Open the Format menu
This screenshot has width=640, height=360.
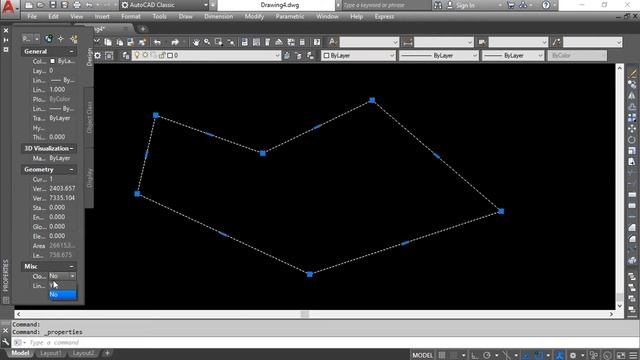pyautogui.click(x=131, y=17)
